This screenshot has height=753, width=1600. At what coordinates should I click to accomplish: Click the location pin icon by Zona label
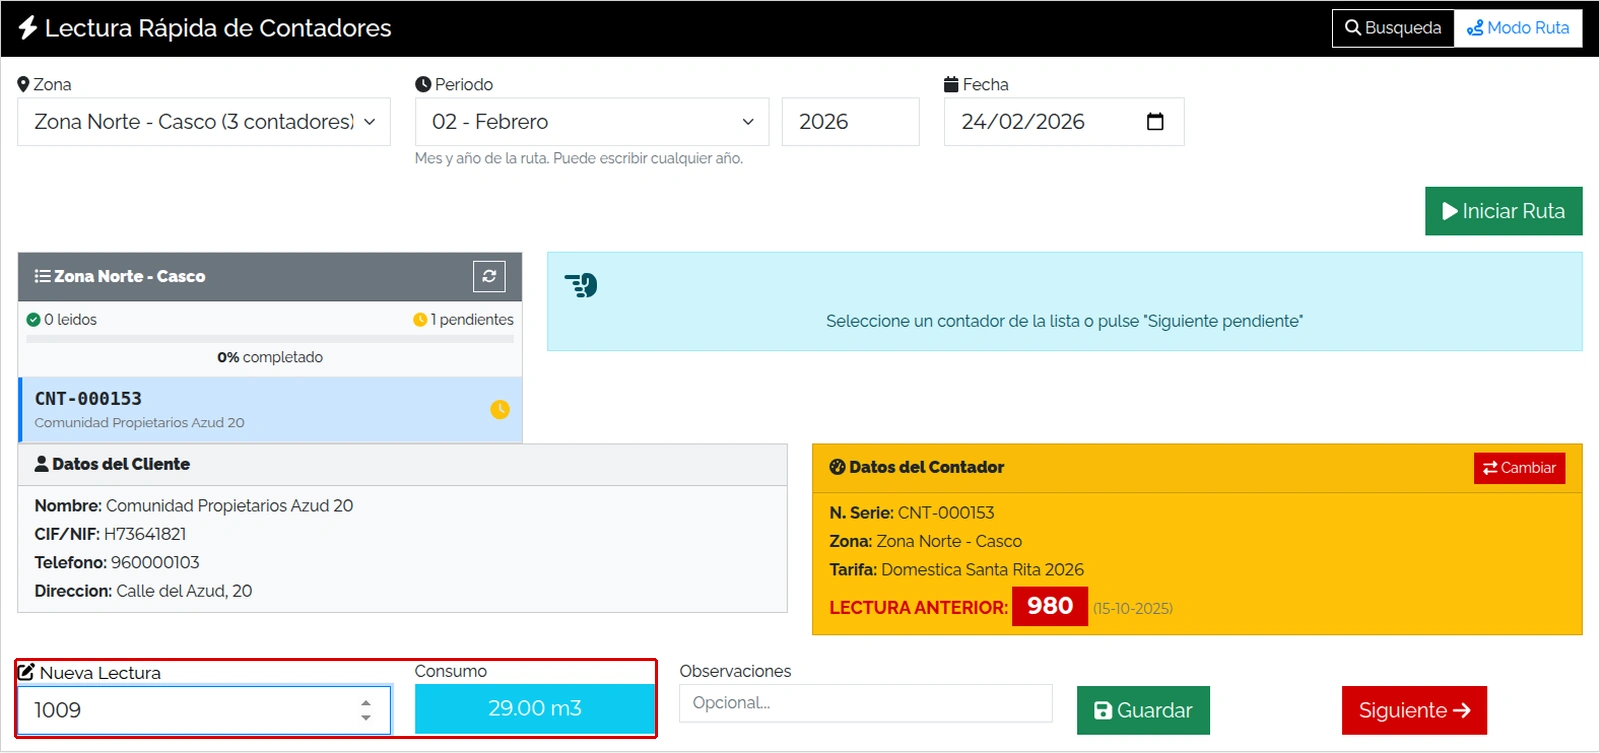(x=23, y=85)
